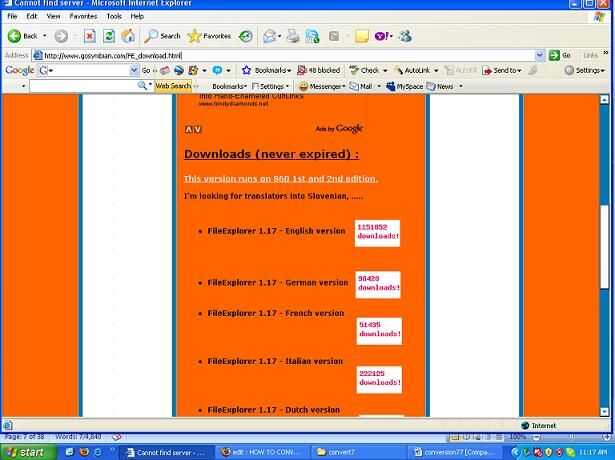Open the Tools menu
615x460 pixels.
tap(114, 16)
